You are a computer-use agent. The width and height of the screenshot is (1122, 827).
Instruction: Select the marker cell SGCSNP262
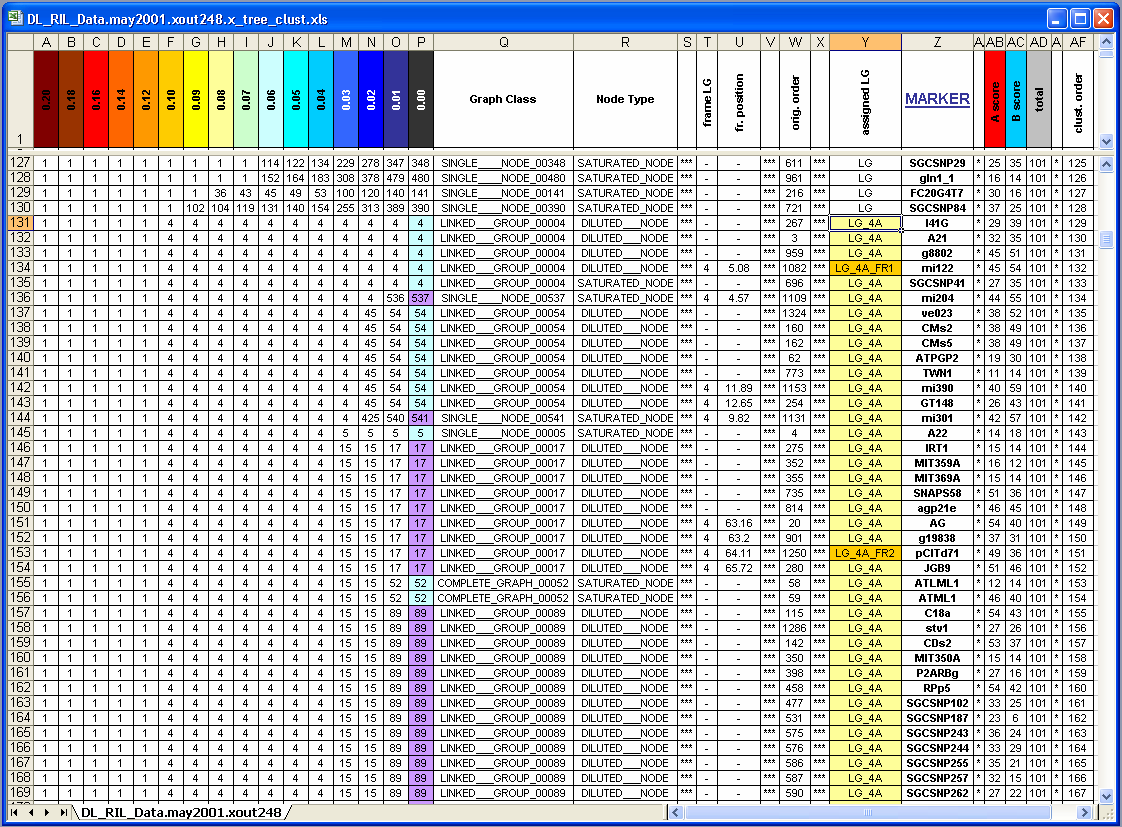coord(937,793)
